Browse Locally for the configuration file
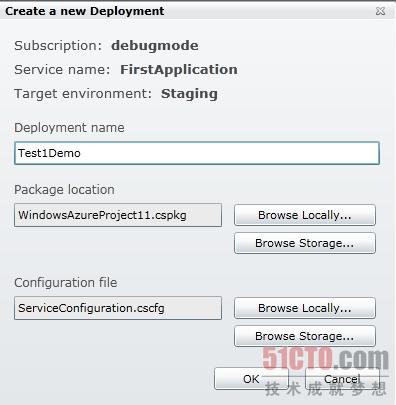 tap(305, 308)
